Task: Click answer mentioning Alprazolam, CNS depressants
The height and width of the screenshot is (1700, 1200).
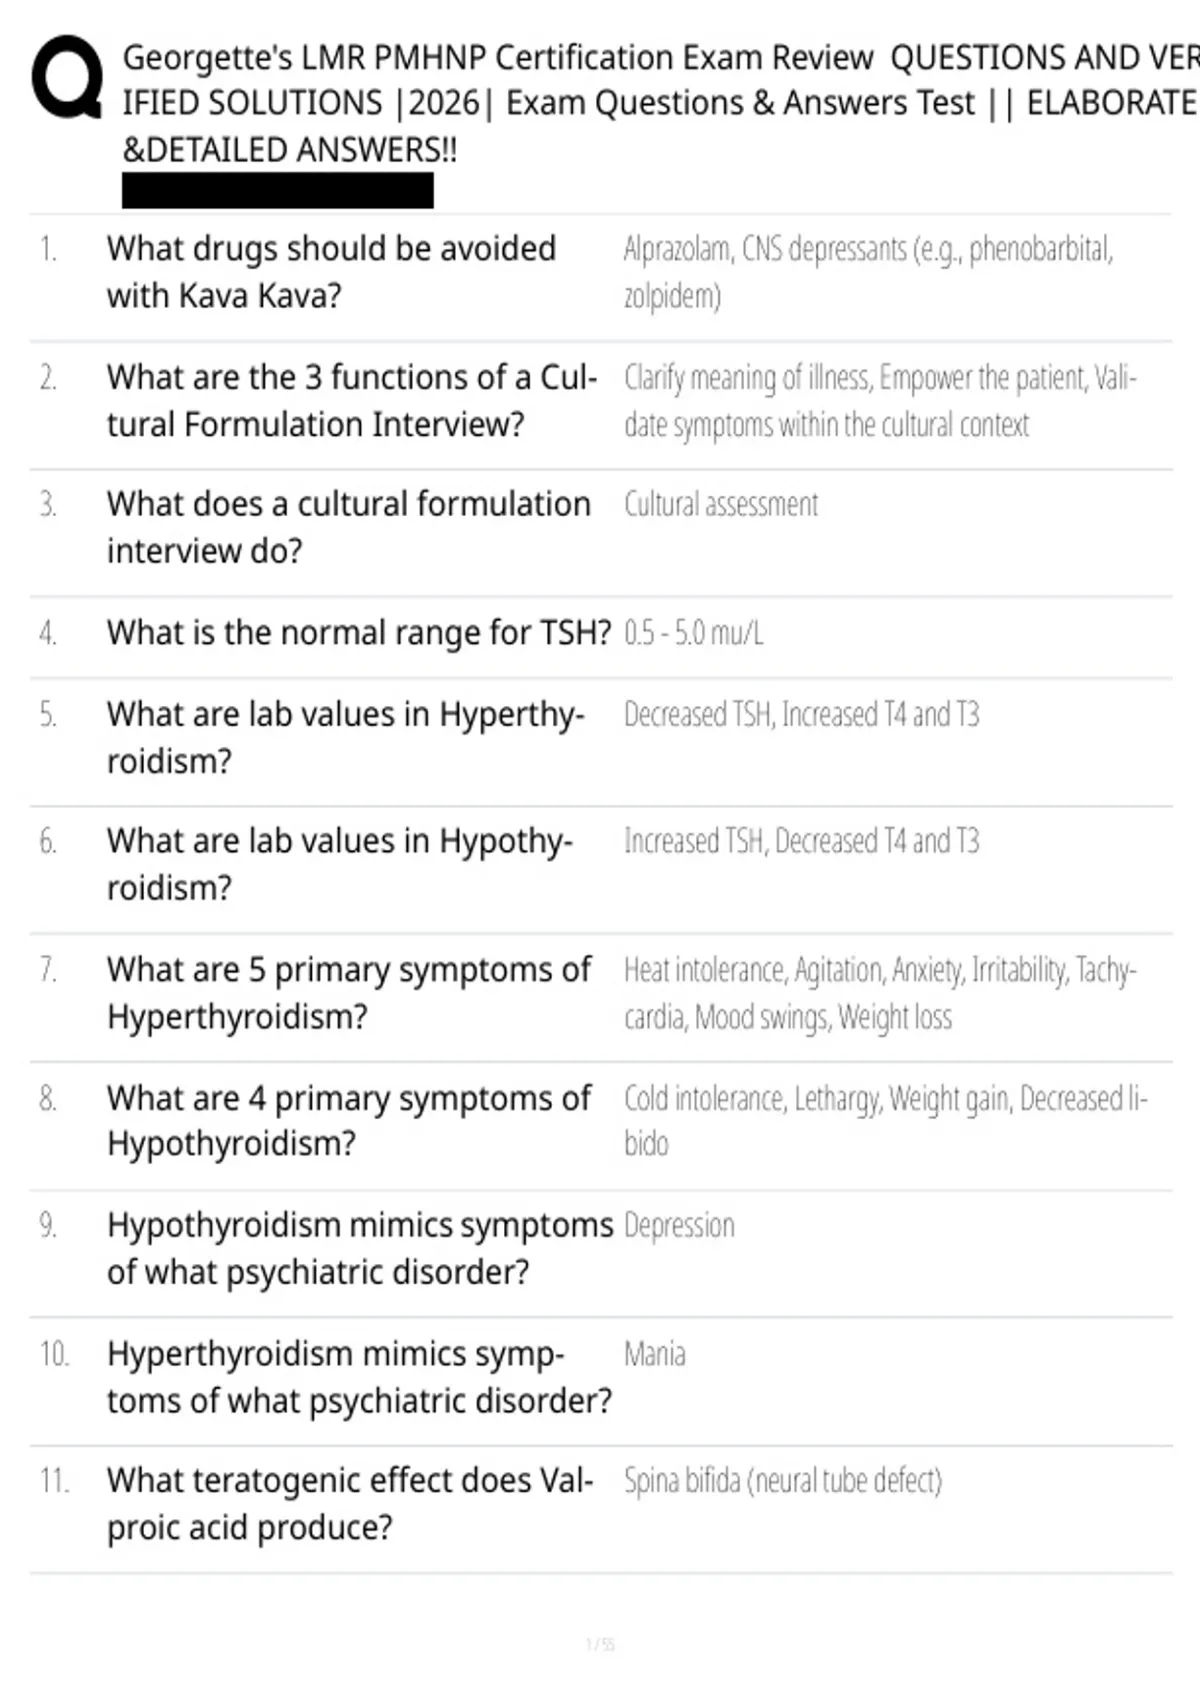Action: (868, 272)
